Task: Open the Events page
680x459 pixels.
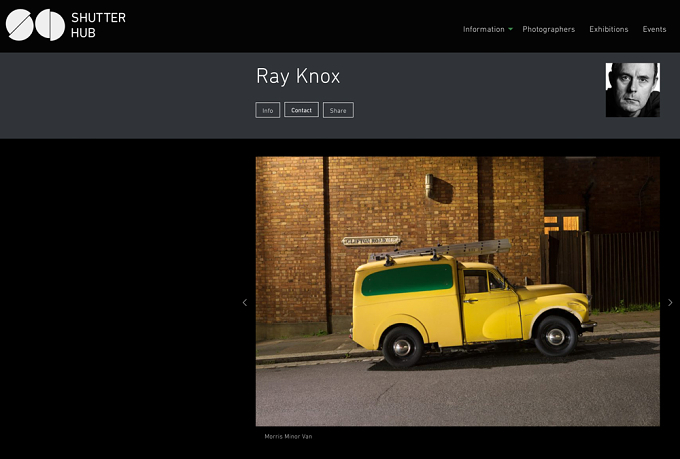Action: tap(654, 29)
